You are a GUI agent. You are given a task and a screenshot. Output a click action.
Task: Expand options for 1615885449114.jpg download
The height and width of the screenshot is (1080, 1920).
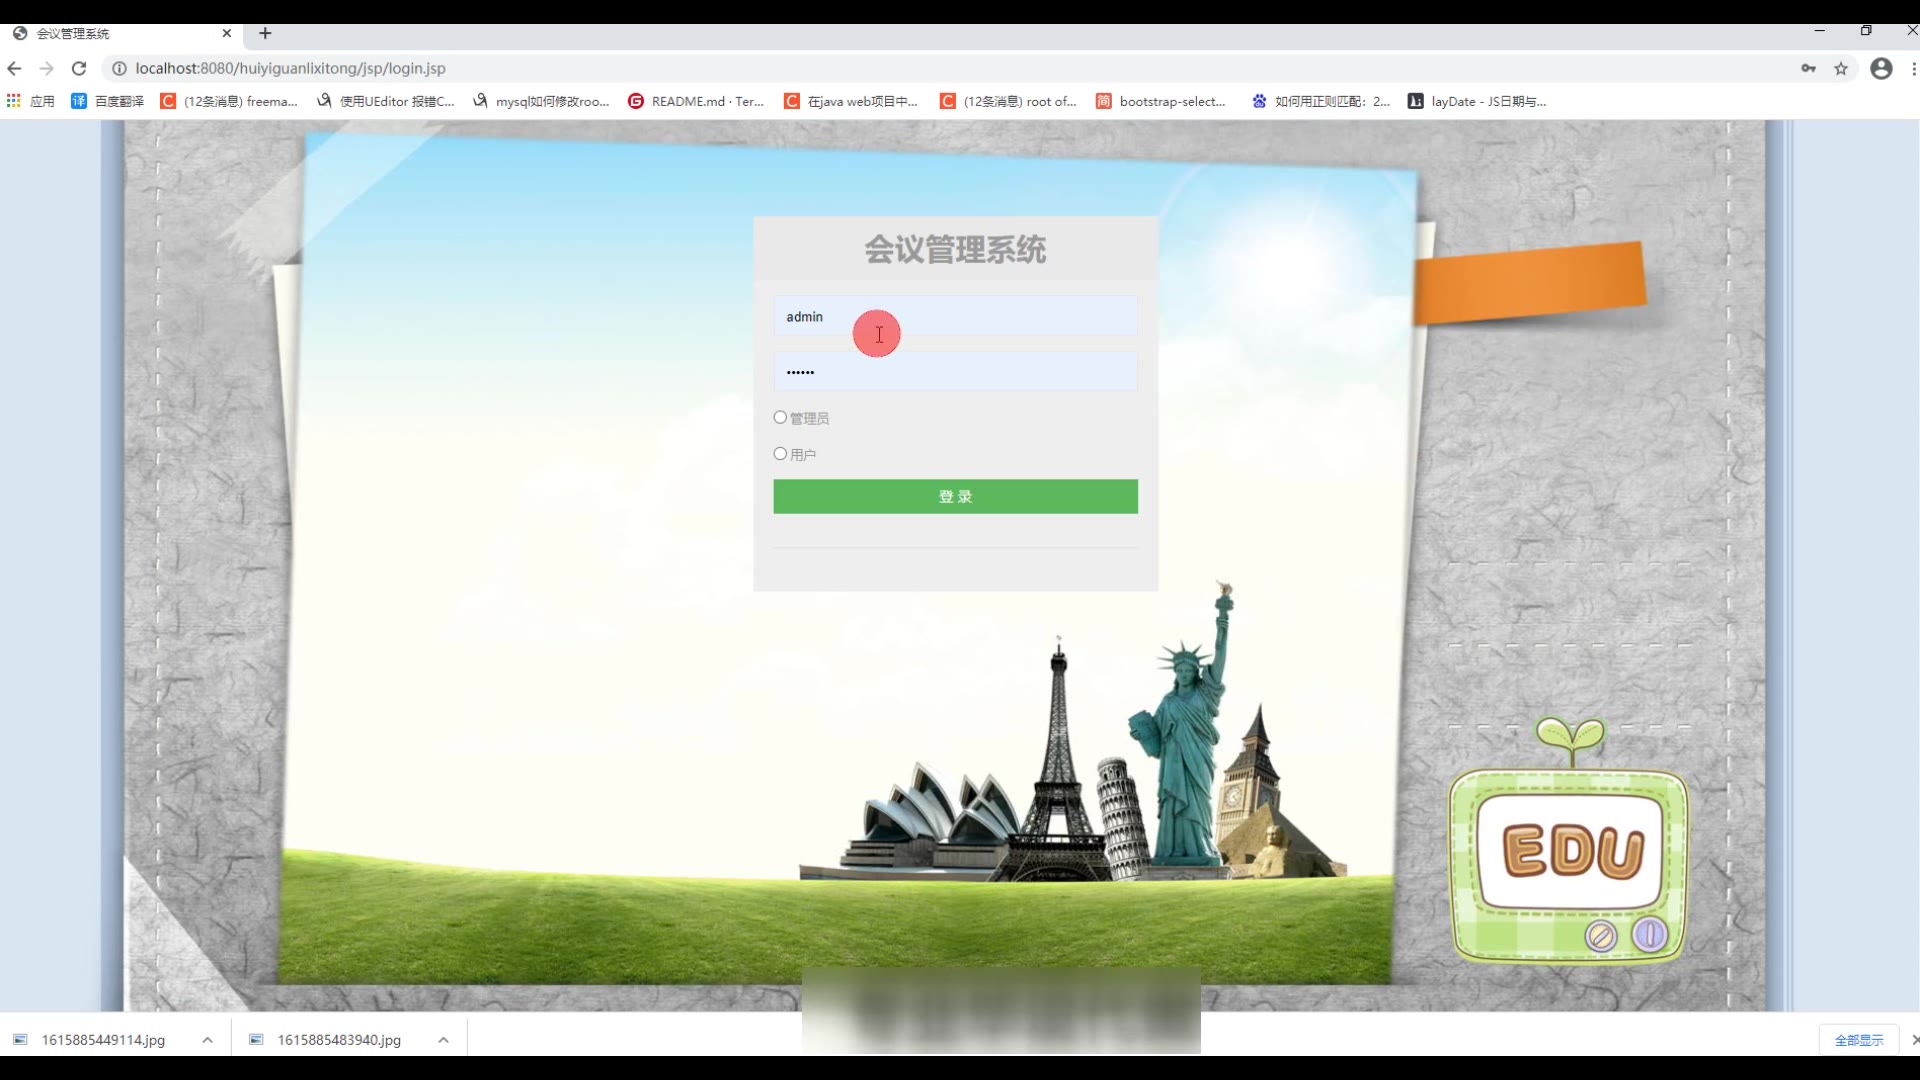(207, 1040)
